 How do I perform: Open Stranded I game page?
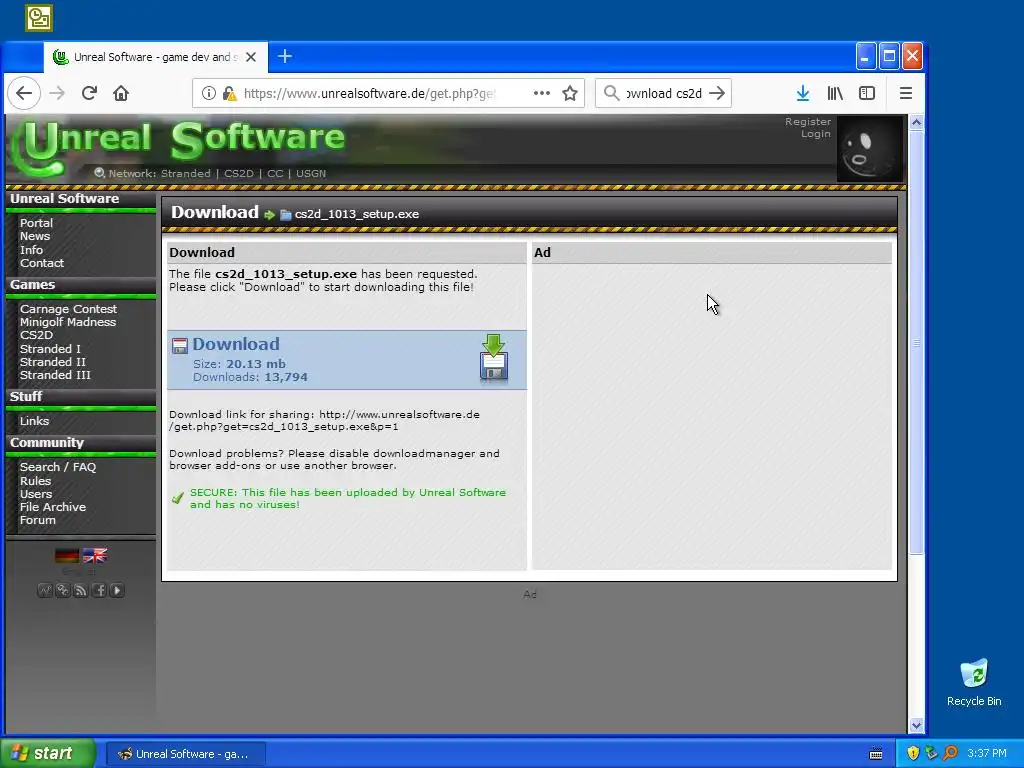click(x=50, y=349)
